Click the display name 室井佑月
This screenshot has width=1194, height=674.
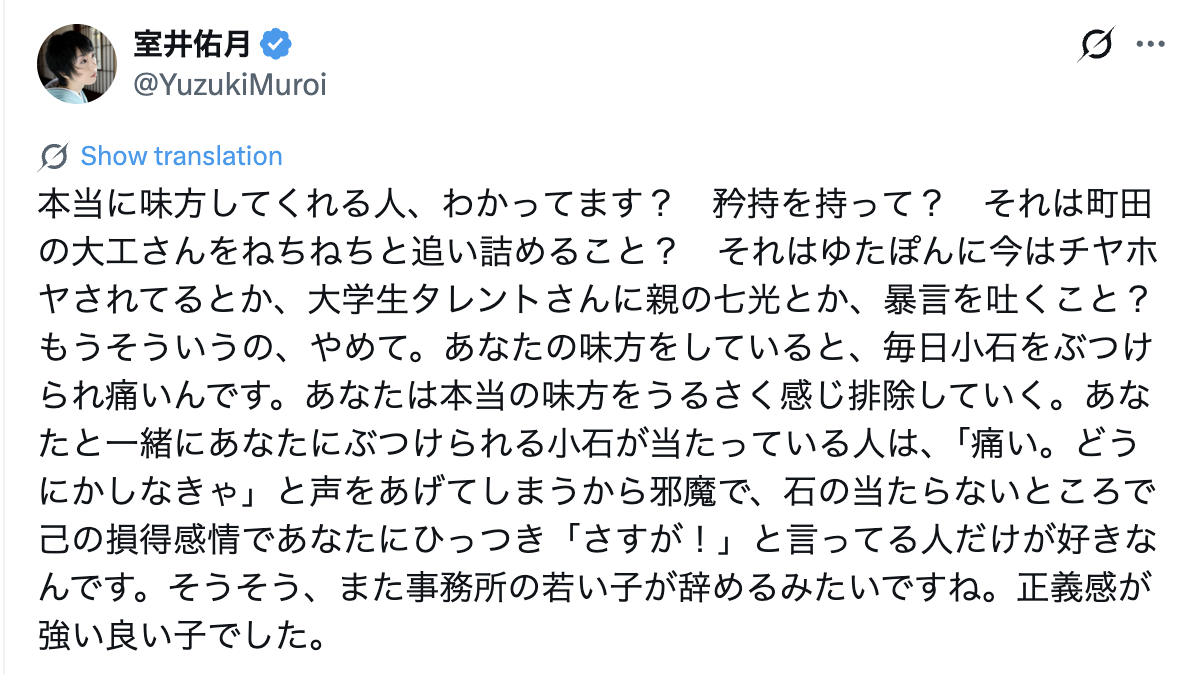[193, 43]
